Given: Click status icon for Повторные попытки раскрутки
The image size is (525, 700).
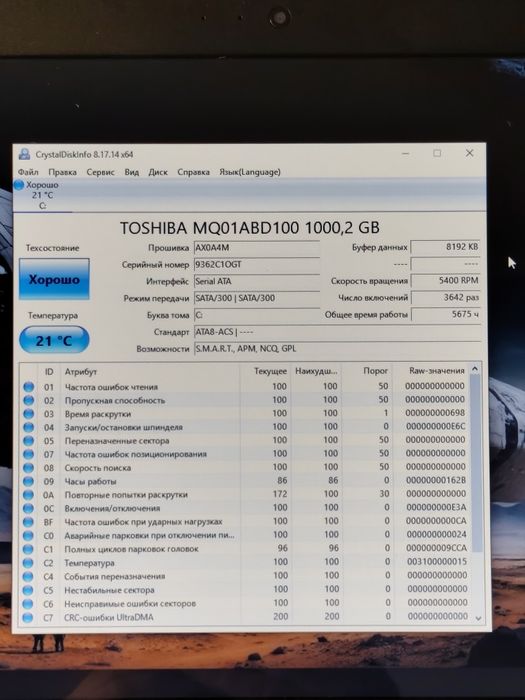Looking at the screenshot, I should (x=29, y=495).
